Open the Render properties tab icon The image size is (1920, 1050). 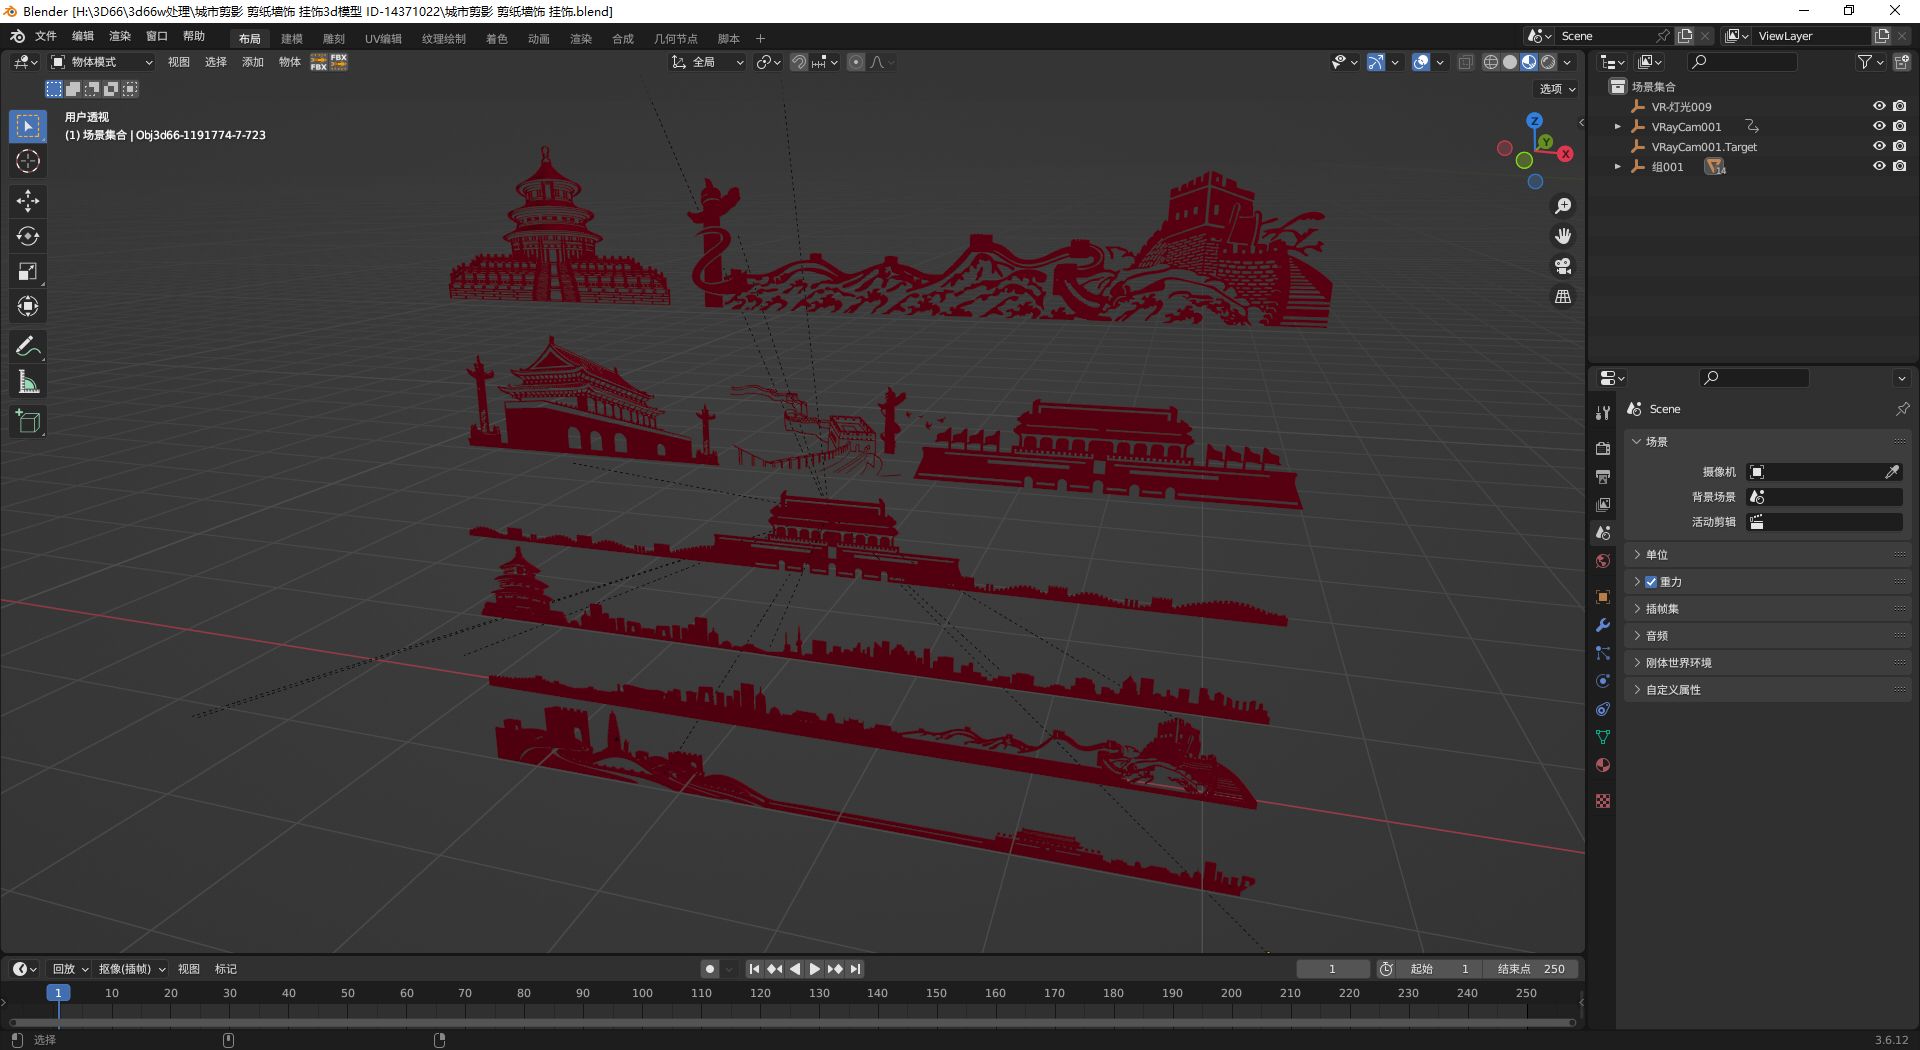point(1603,448)
